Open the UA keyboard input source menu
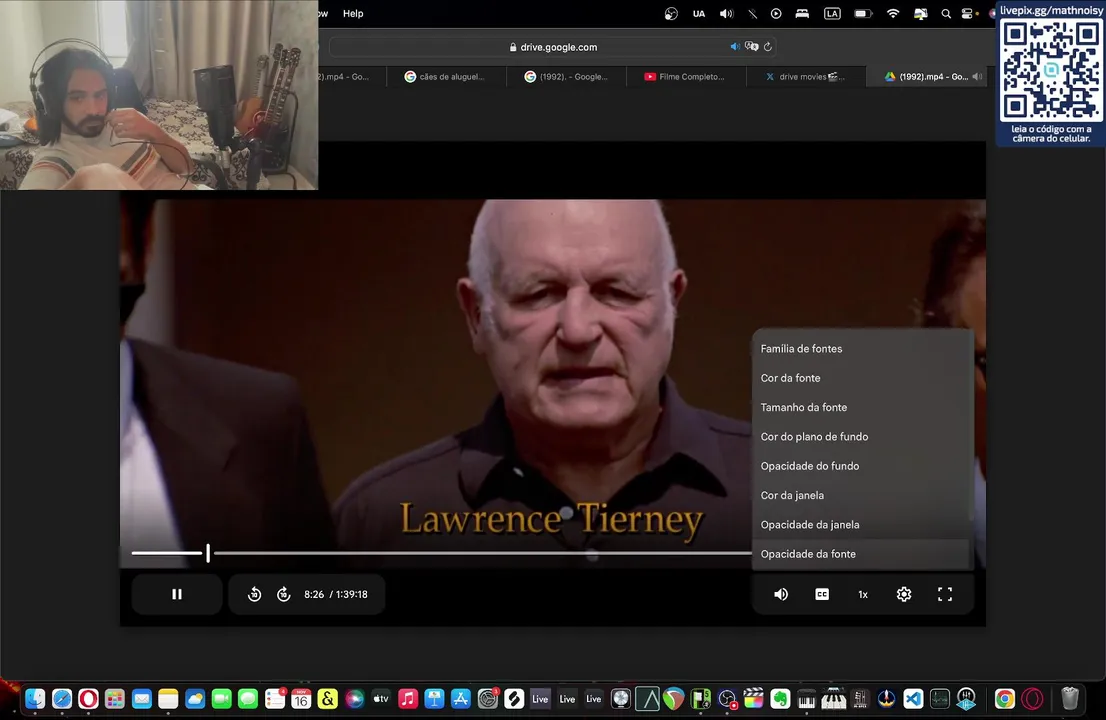Viewport: 1106px width, 720px height. tap(699, 13)
